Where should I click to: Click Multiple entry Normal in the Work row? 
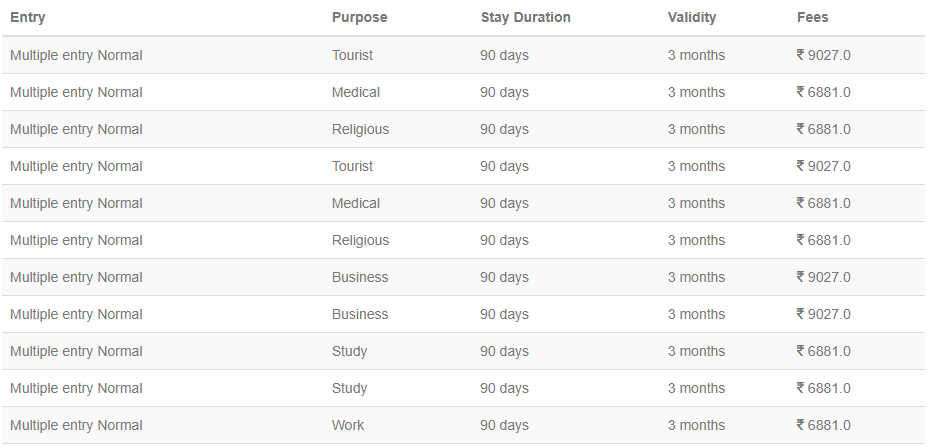tap(76, 425)
